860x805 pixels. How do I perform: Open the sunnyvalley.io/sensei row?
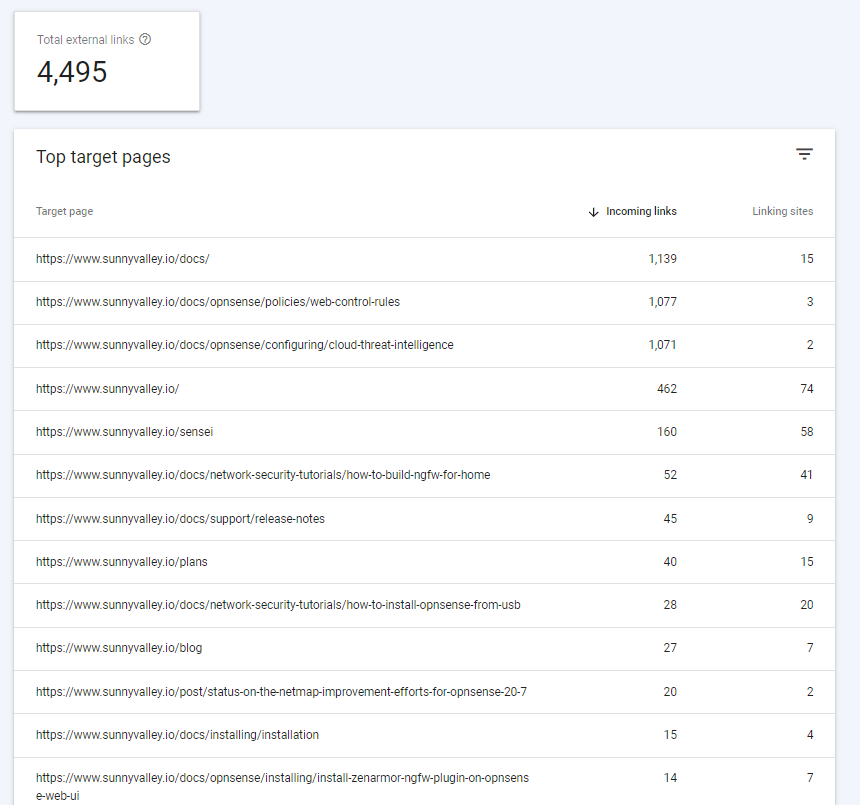coord(425,432)
